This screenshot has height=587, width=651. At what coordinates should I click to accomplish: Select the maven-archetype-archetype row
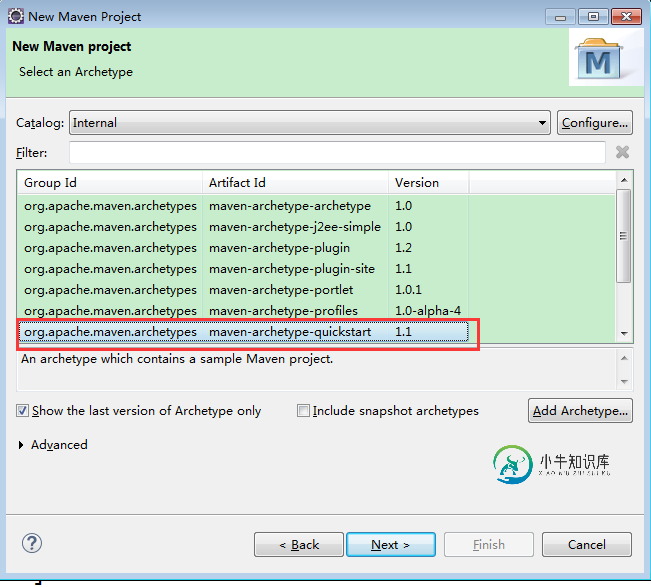point(243,206)
